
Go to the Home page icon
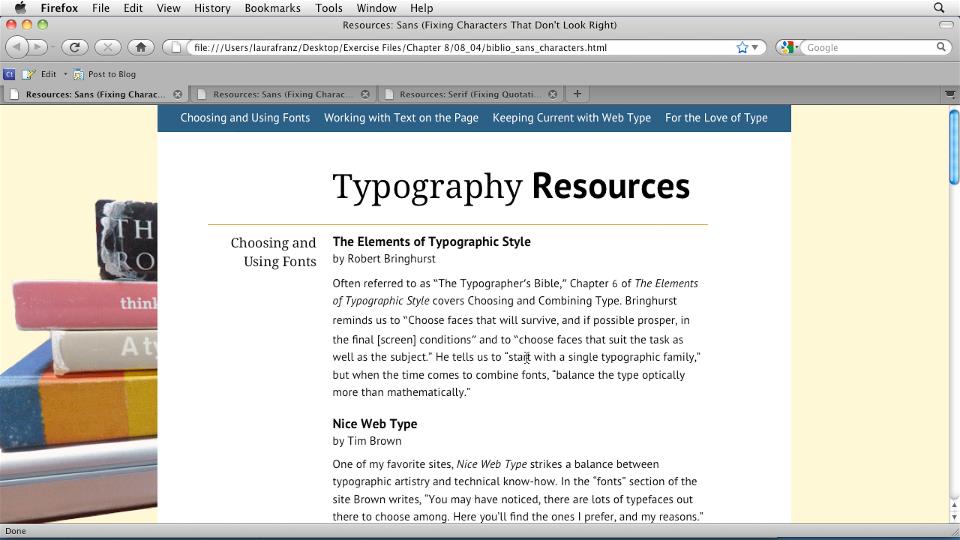coord(141,47)
